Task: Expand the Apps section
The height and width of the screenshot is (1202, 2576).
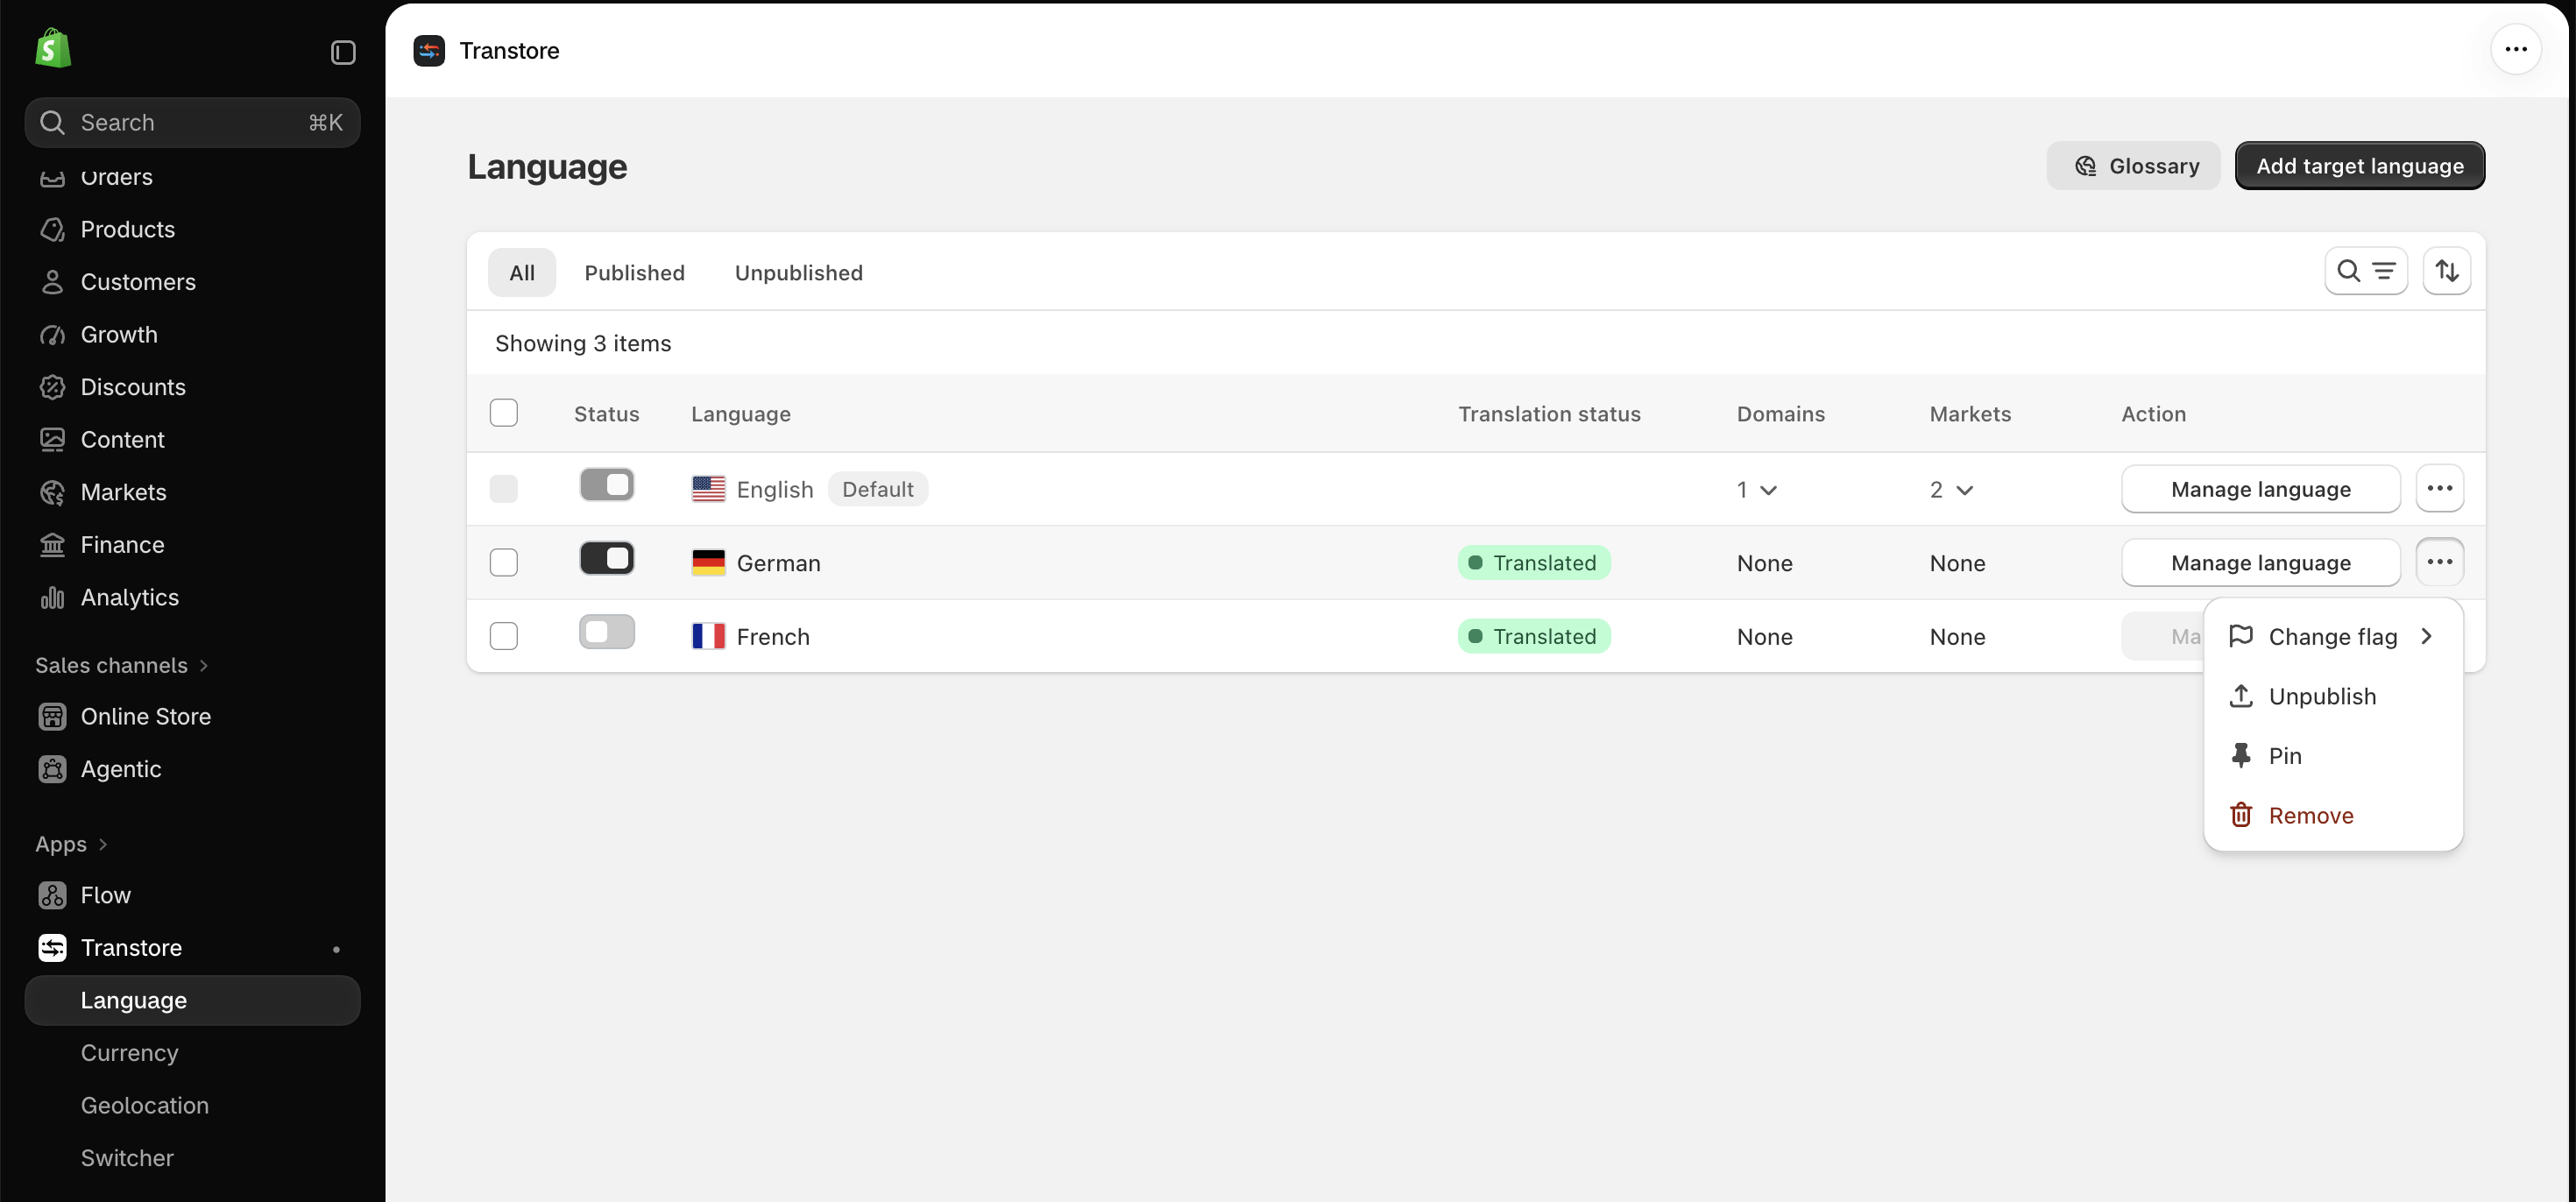Action: pyautogui.click(x=71, y=844)
